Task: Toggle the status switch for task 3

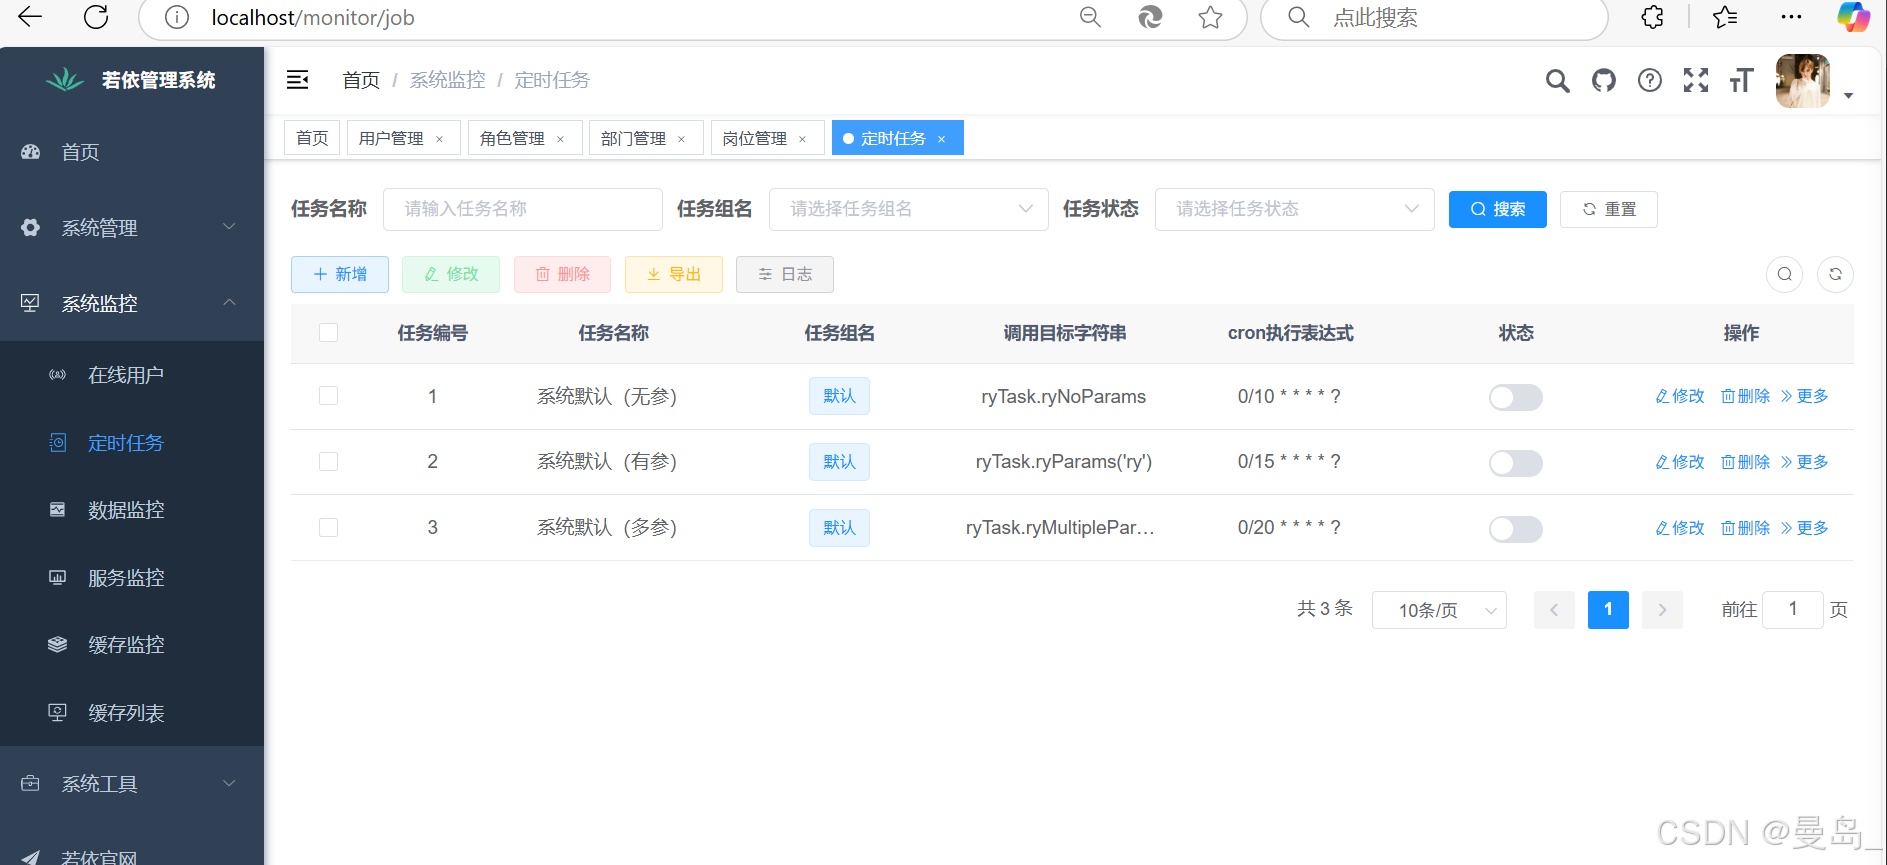Action: point(1515,529)
